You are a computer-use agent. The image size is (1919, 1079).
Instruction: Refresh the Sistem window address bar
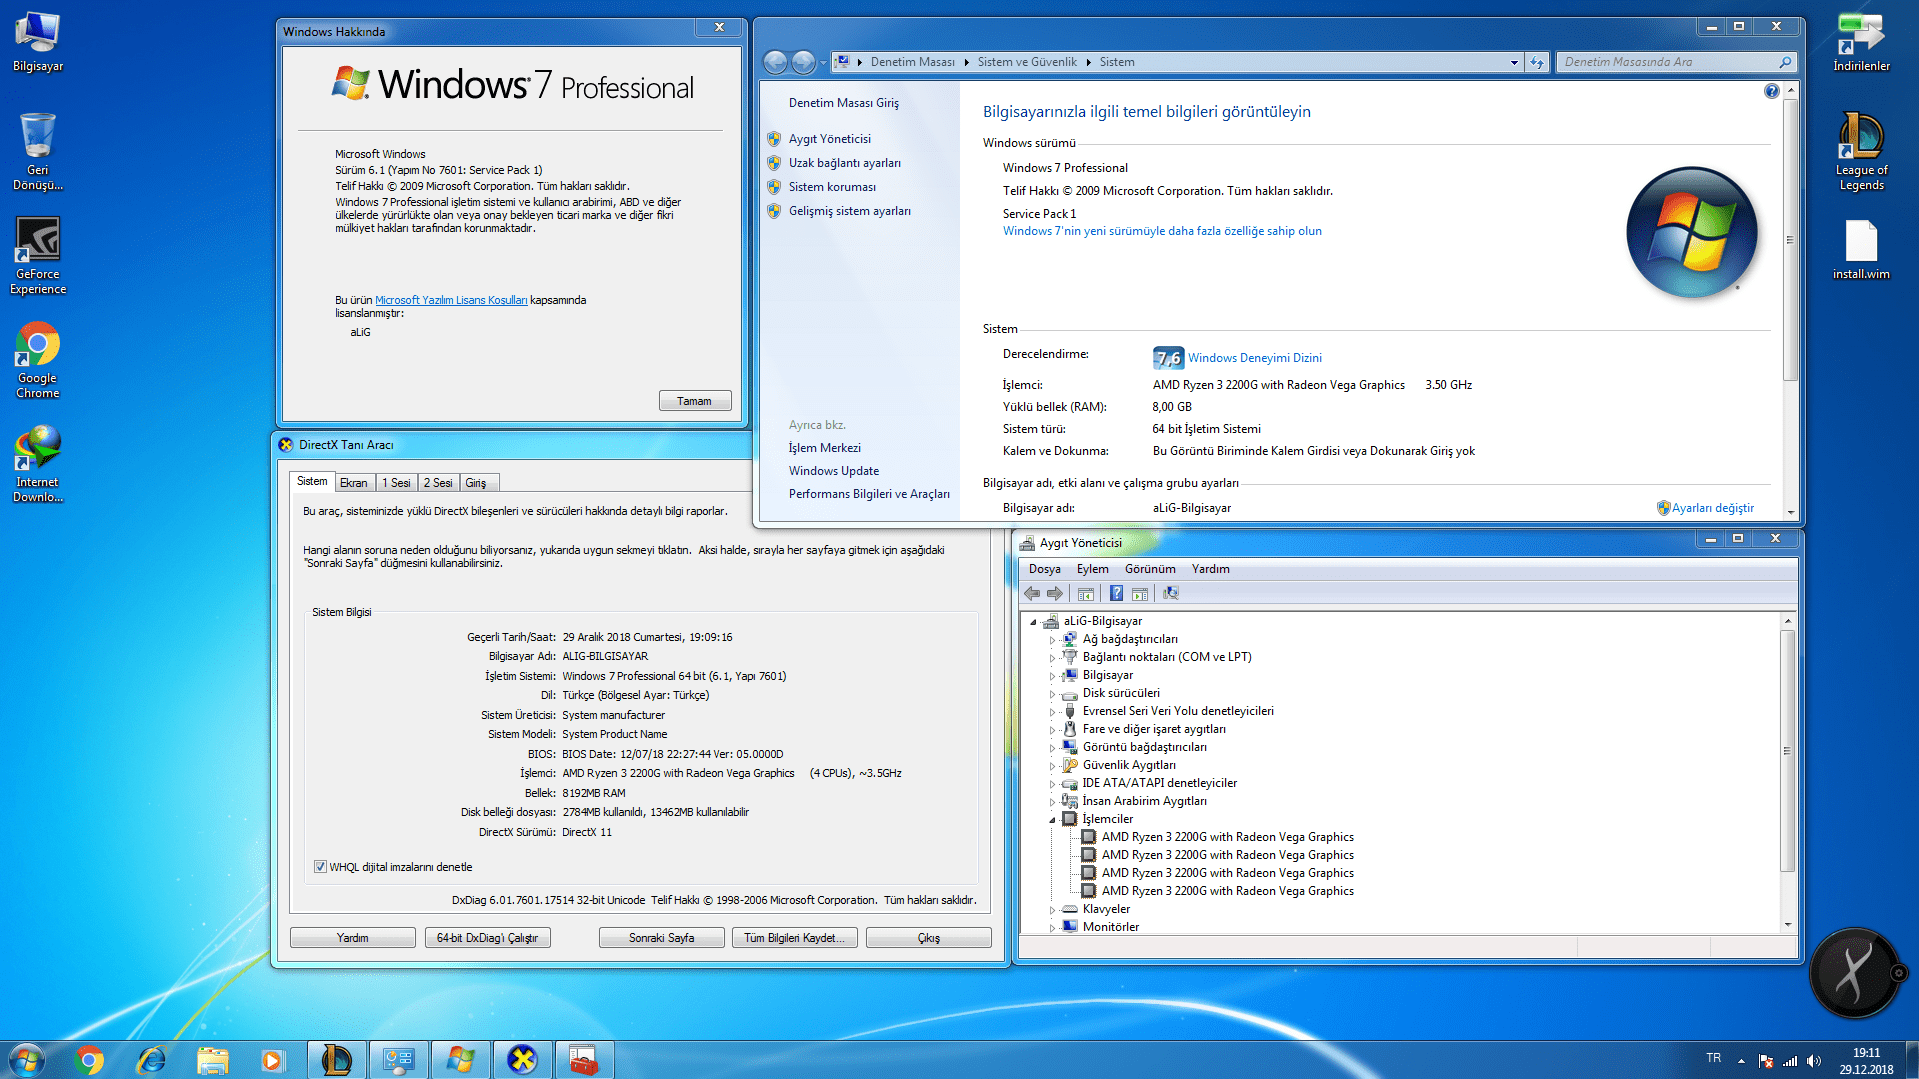pyautogui.click(x=1537, y=62)
